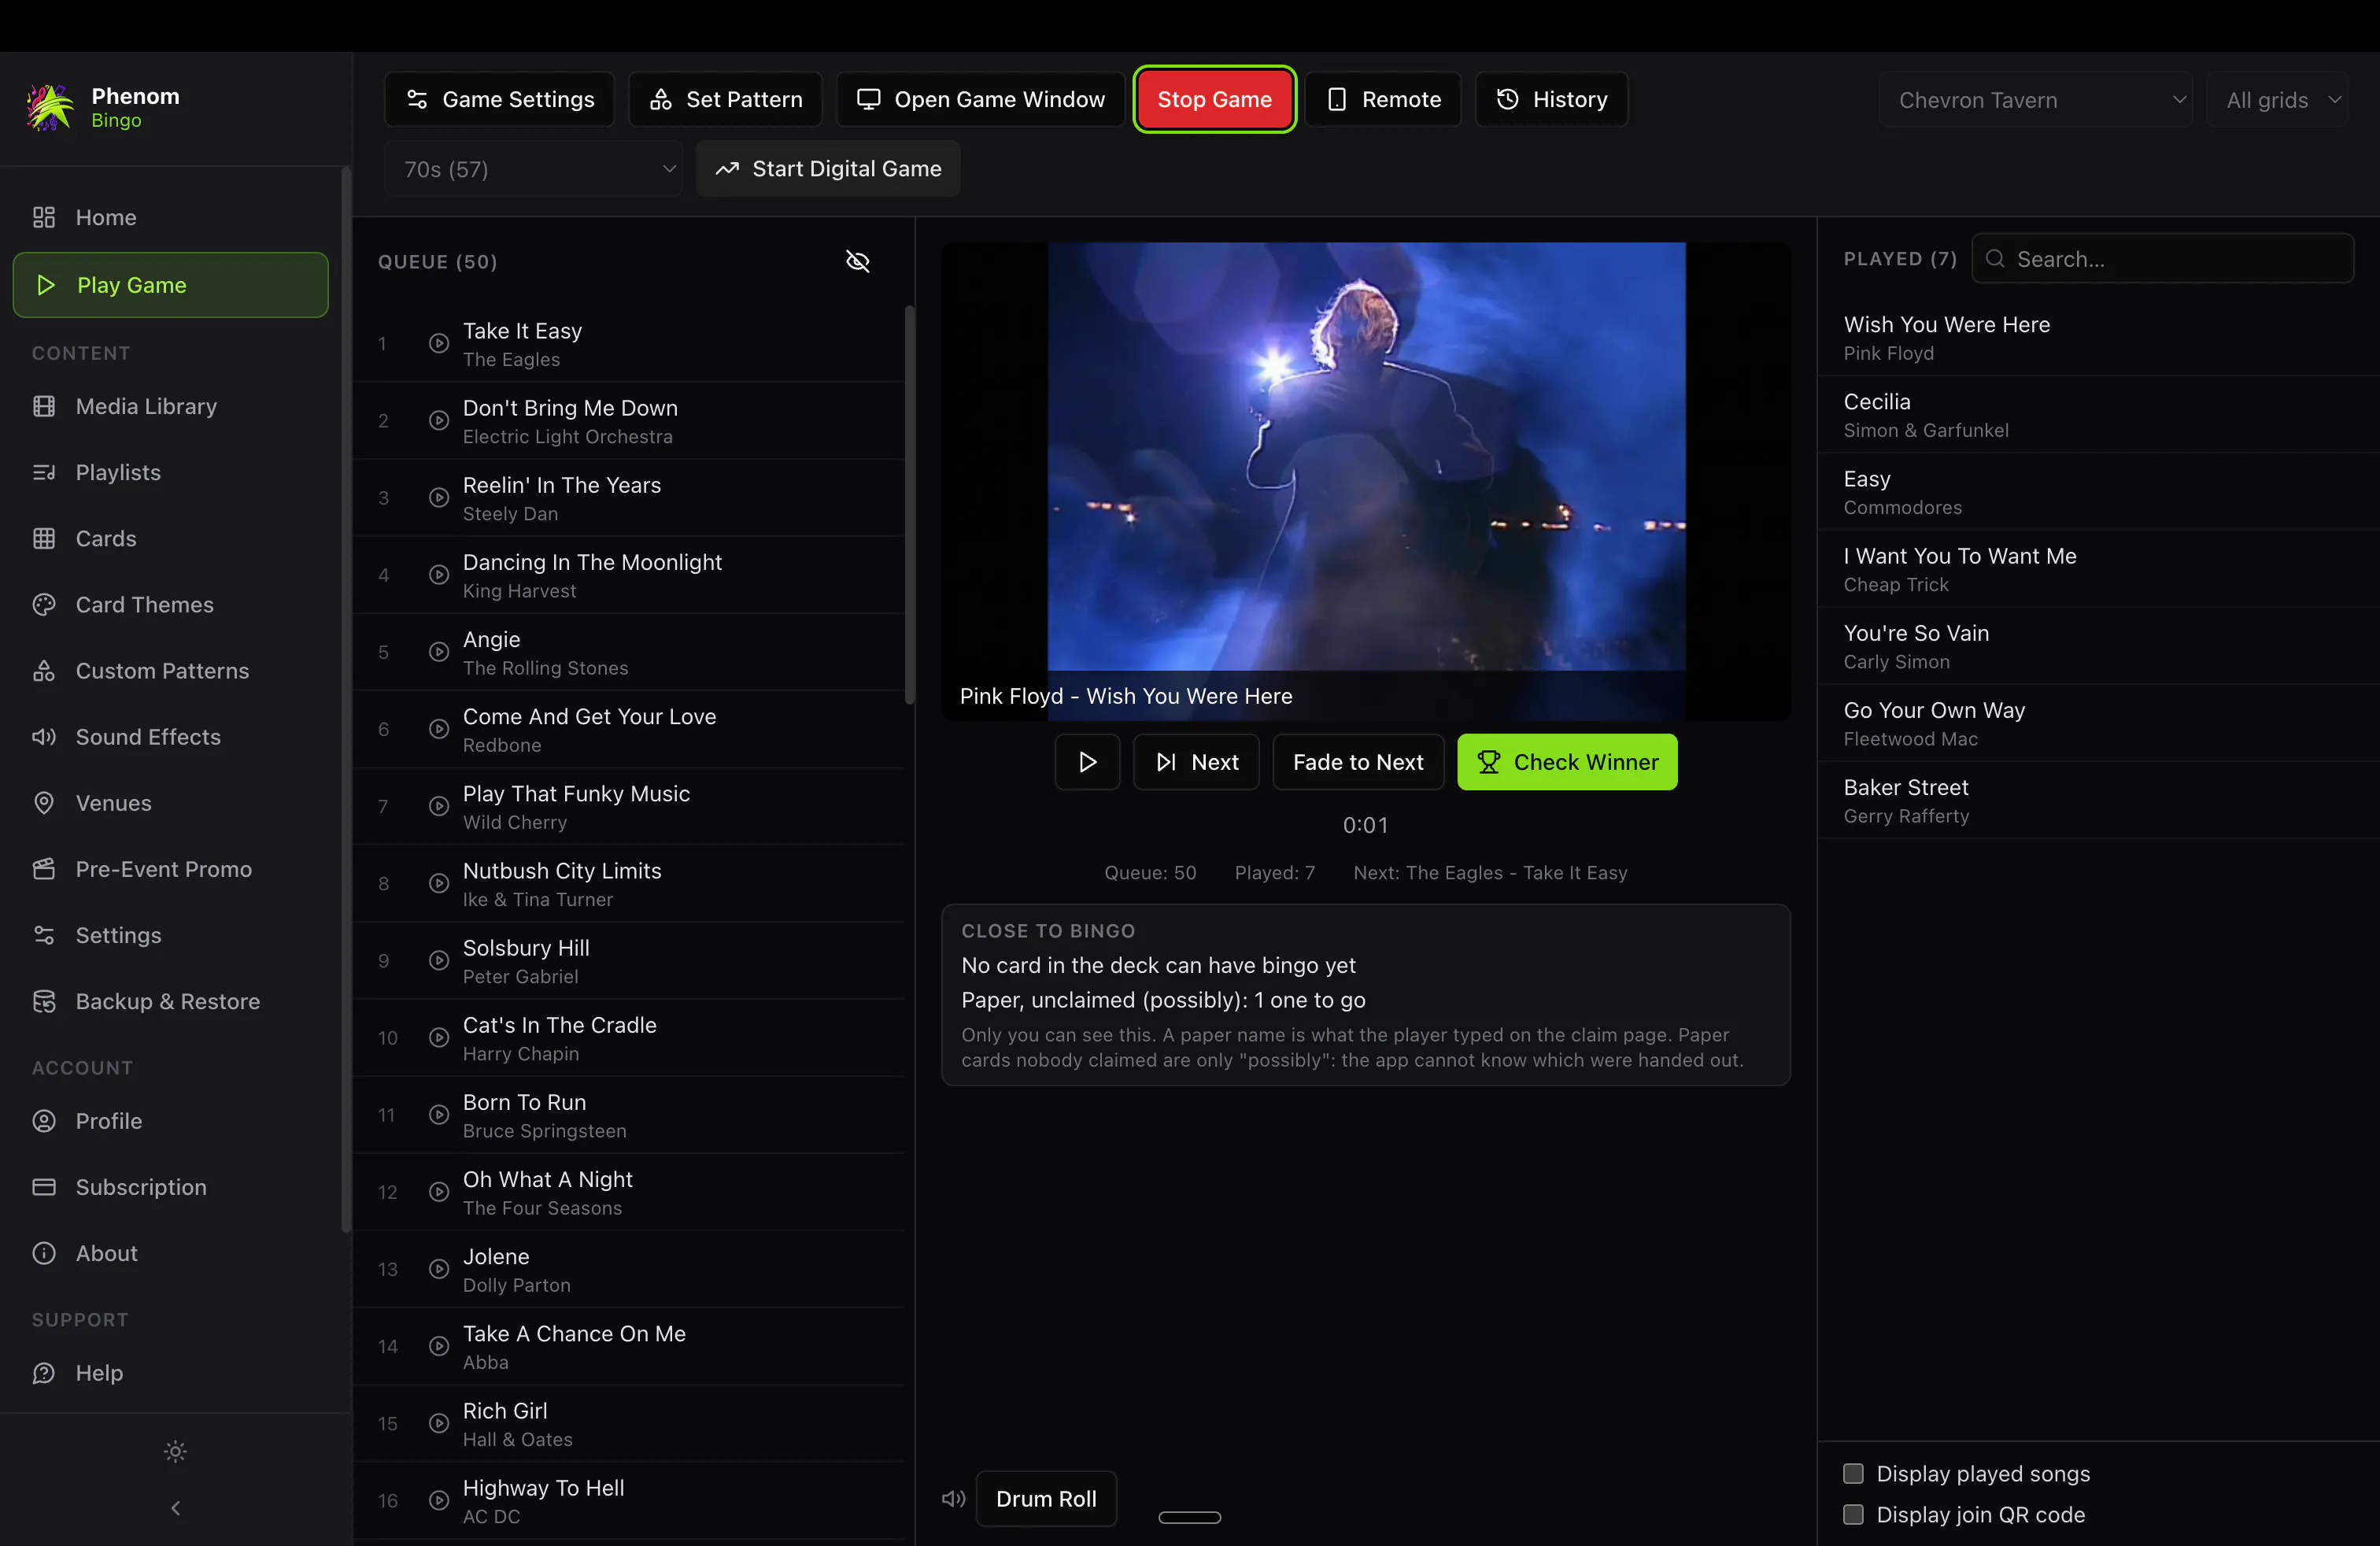Play the Drum Roll sound effect
The width and height of the screenshot is (2380, 1546).
1046,1498
